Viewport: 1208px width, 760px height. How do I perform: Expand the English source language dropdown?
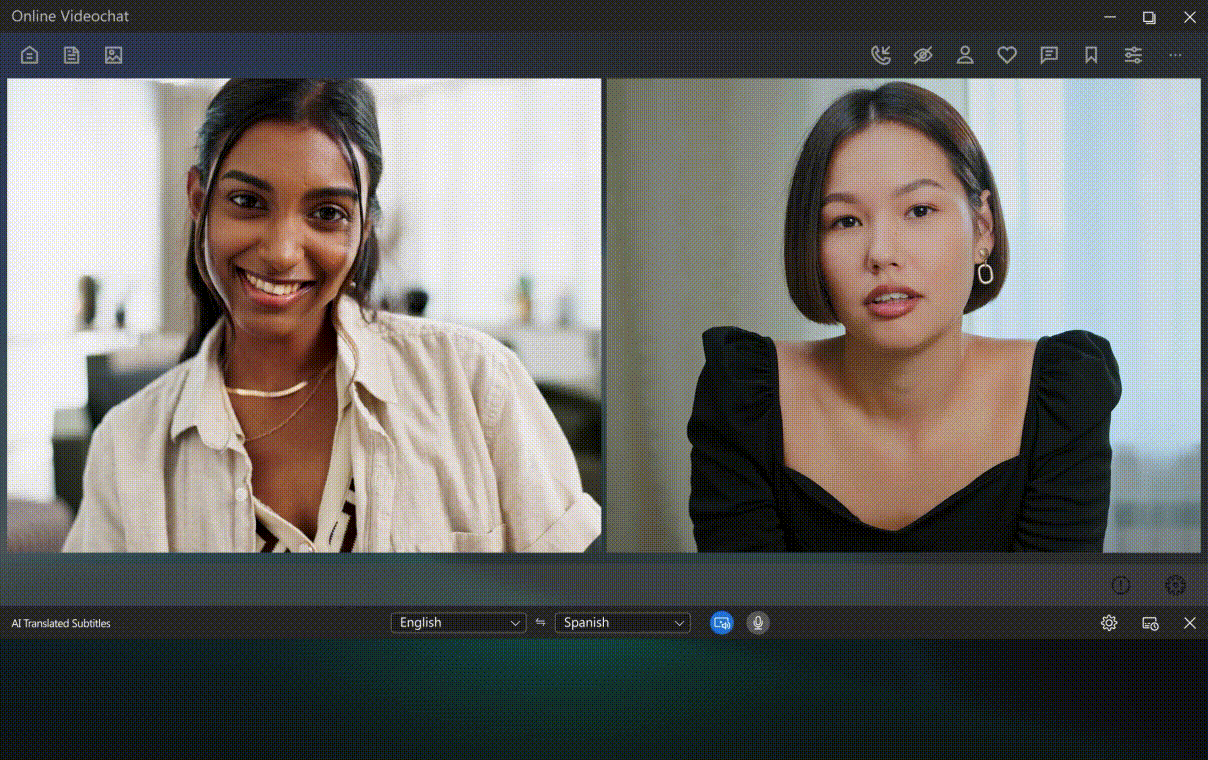(x=459, y=623)
